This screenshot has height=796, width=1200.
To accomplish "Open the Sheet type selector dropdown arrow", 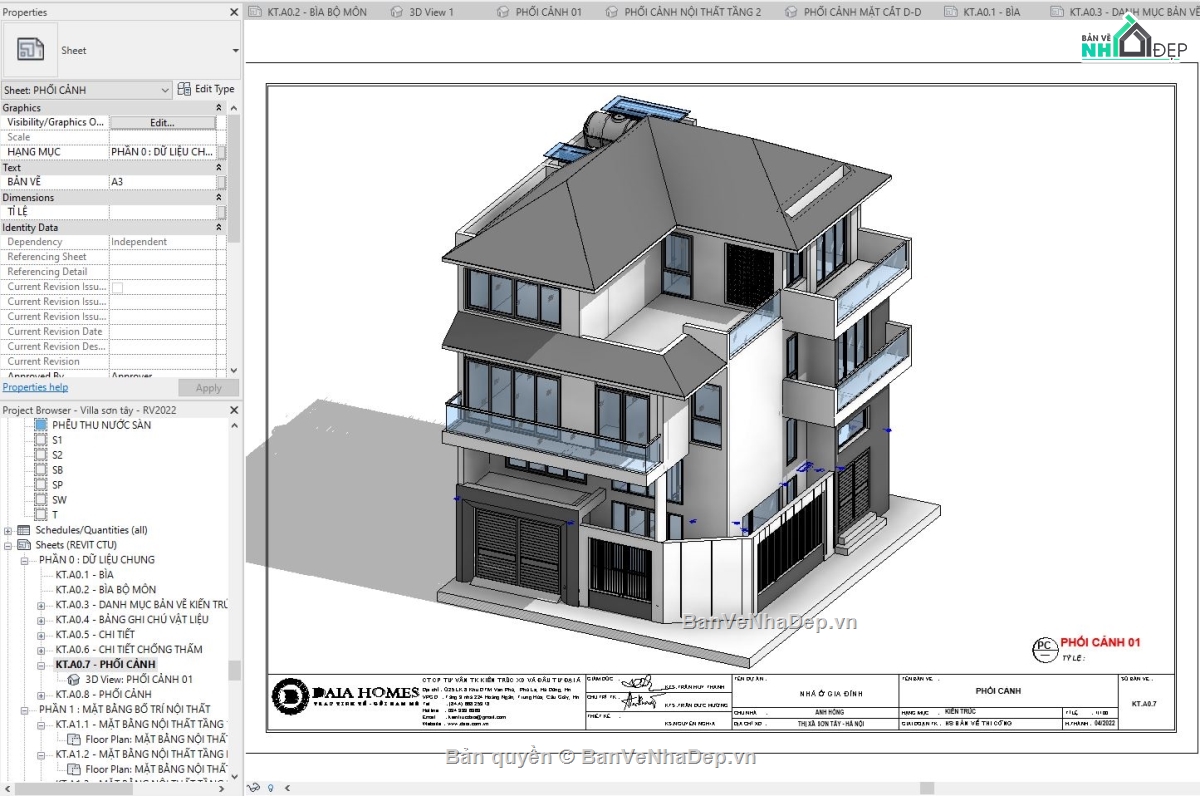I will (236, 50).
